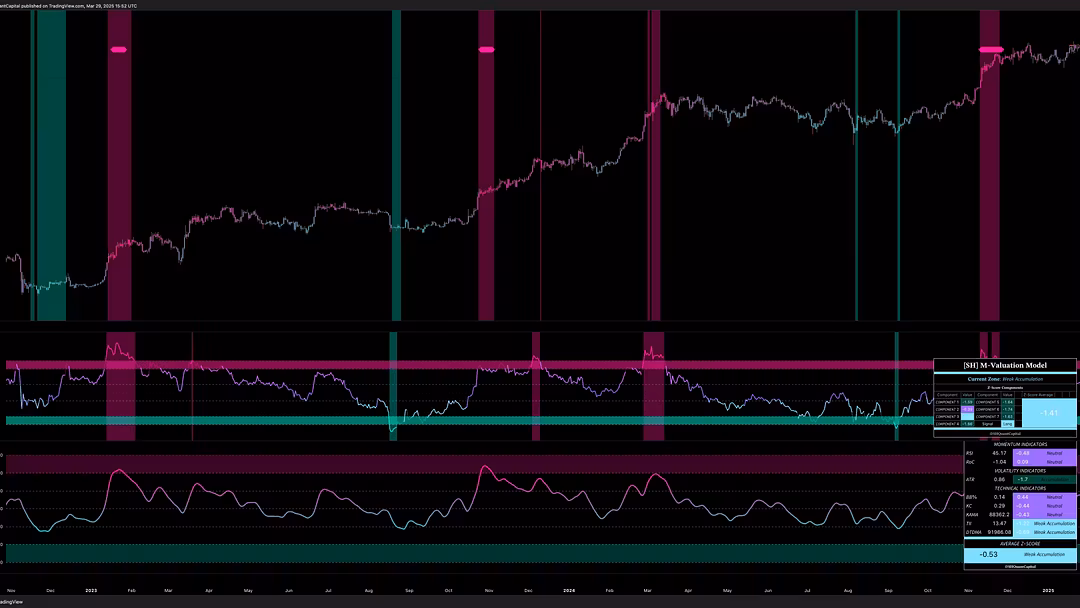Click the pink signal marker near February 2023
The width and height of the screenshot is (1080, 608).
click(x=118, y=50)
